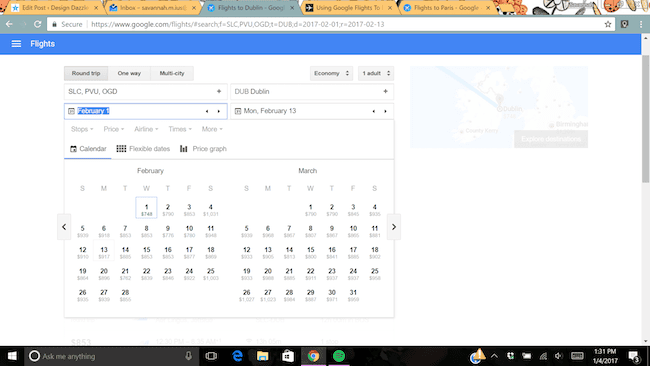
Task: Reload the page with the refresh icon
Action: [37, 24]
